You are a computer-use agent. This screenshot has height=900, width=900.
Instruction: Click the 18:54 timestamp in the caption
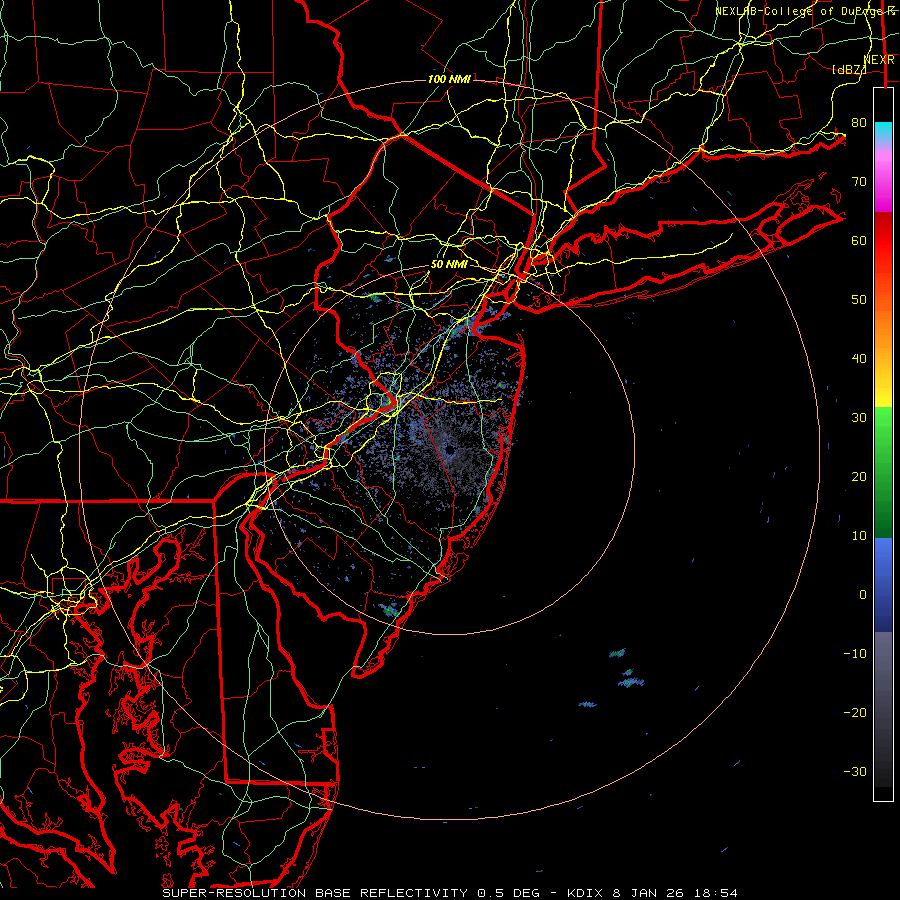point(715,893)
